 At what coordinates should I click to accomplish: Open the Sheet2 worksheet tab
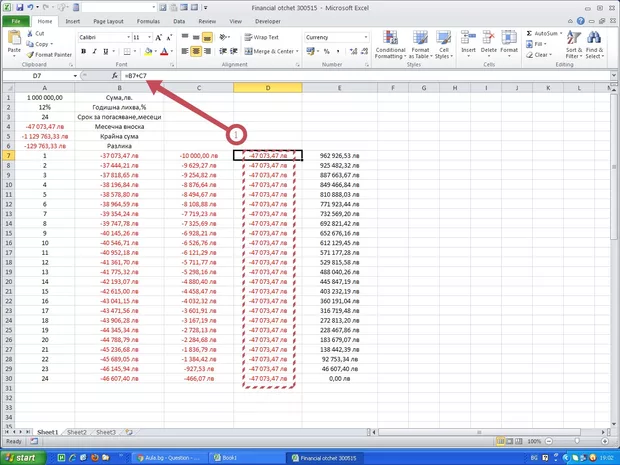[x=76, y=432]
